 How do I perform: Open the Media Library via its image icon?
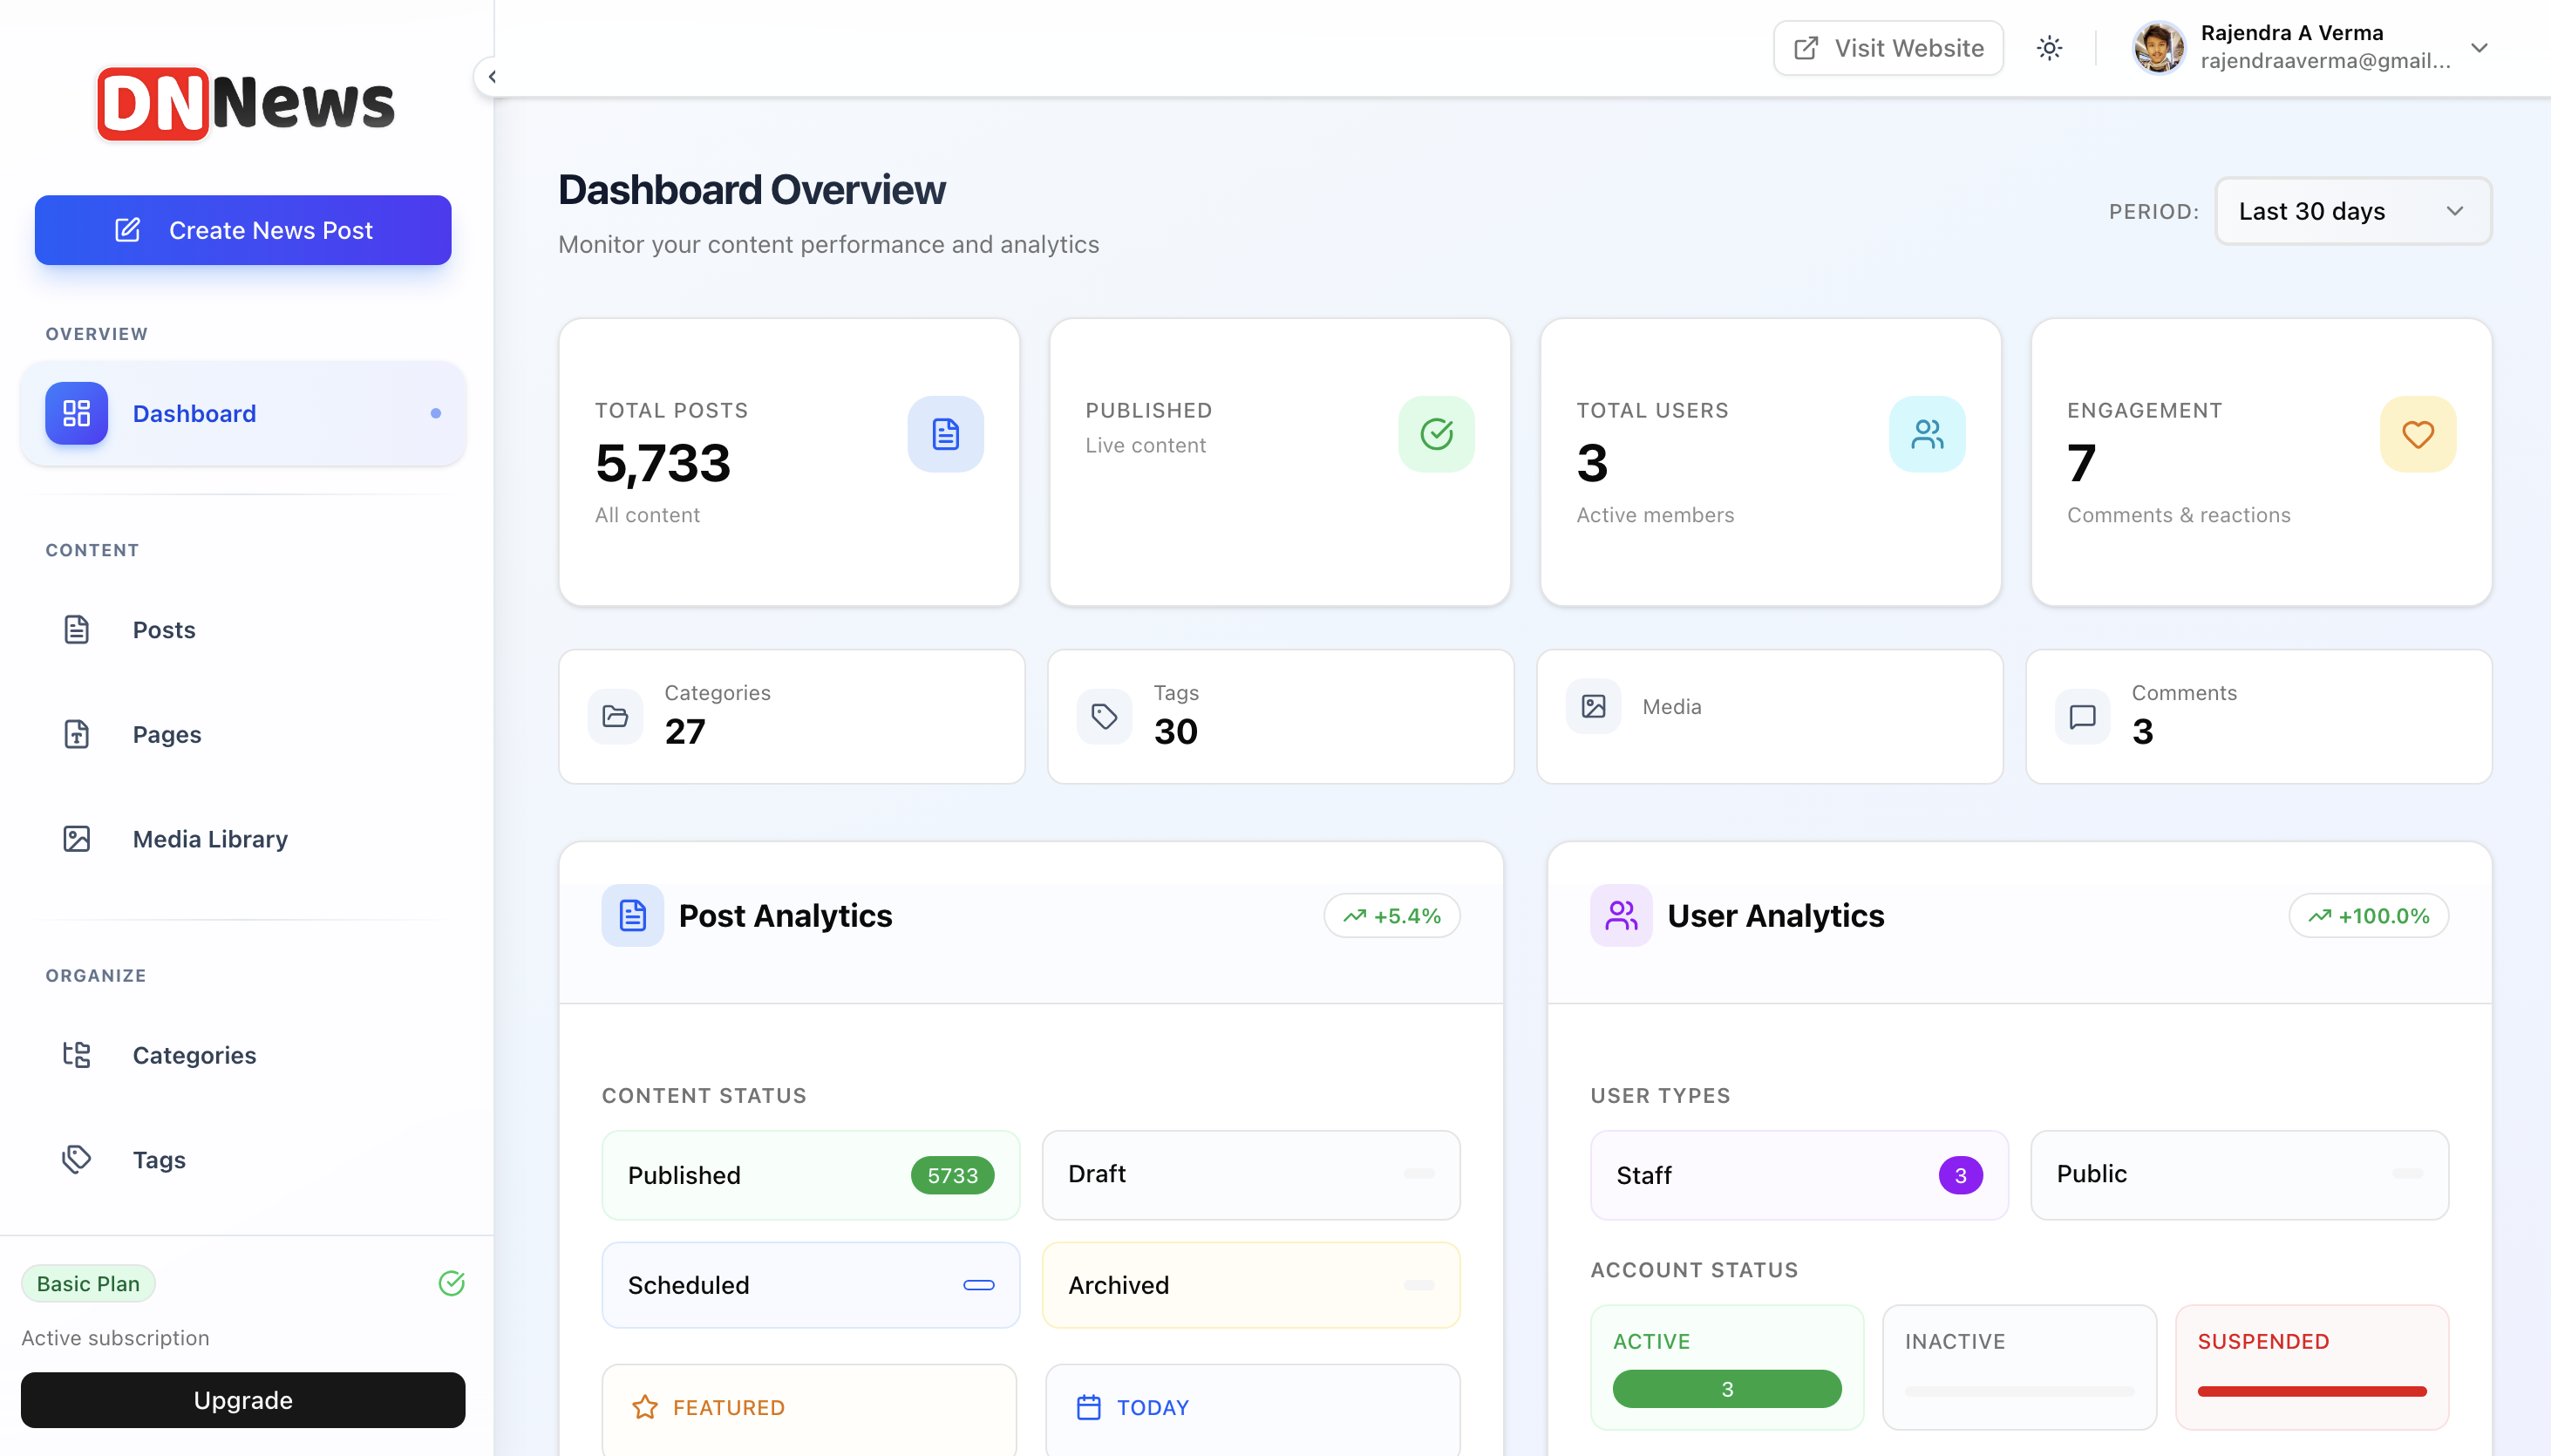point(77,839)
